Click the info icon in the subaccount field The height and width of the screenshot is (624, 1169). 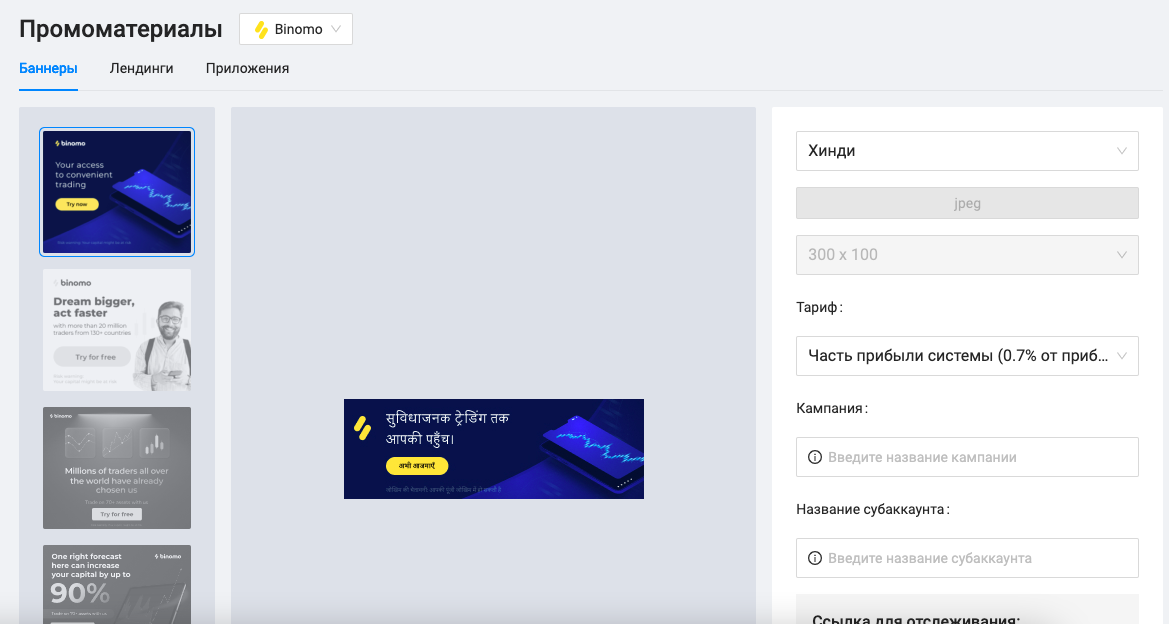point(815,558)
